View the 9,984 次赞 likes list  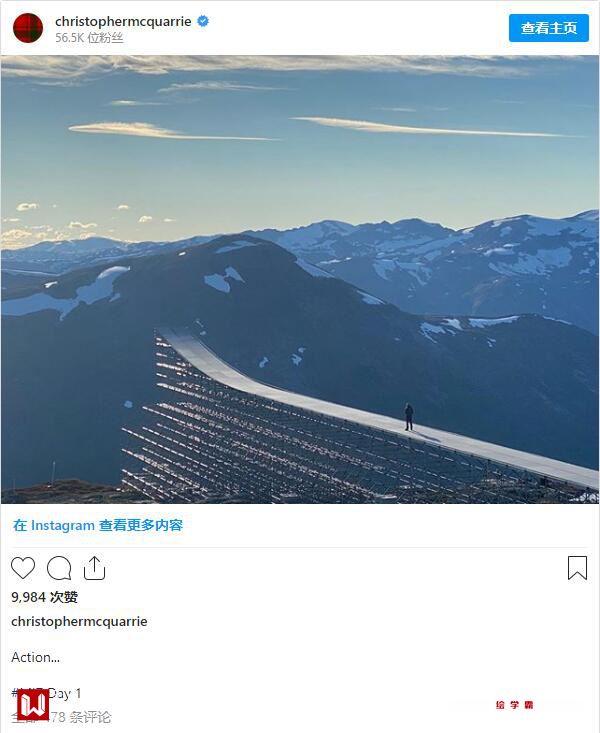pos(44,597)
